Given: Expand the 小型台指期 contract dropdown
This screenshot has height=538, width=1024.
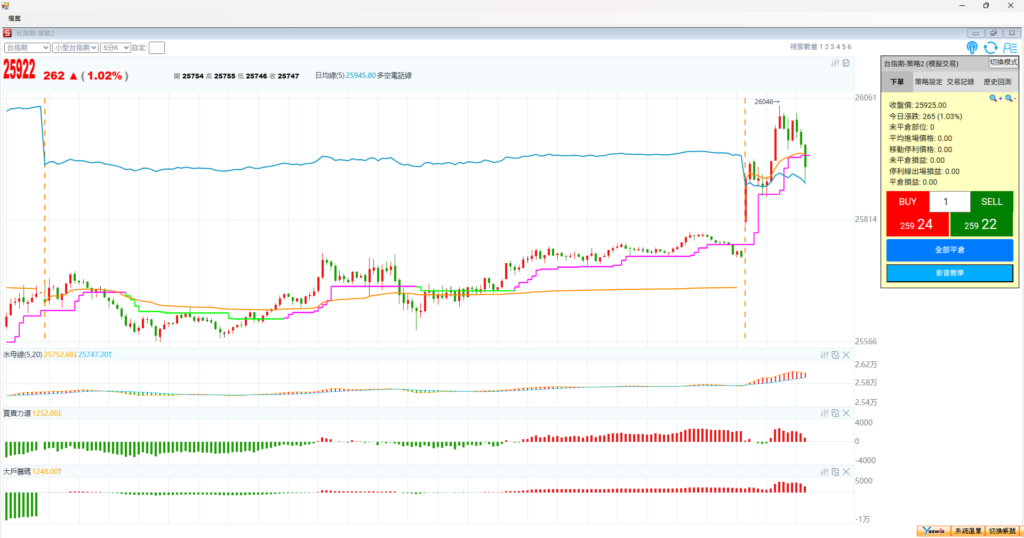Looking at the screenshot, I should coord(75,47).
